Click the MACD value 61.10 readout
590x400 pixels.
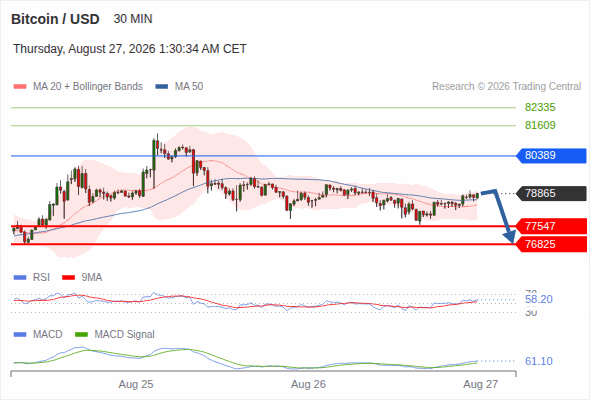coord(539,361)
